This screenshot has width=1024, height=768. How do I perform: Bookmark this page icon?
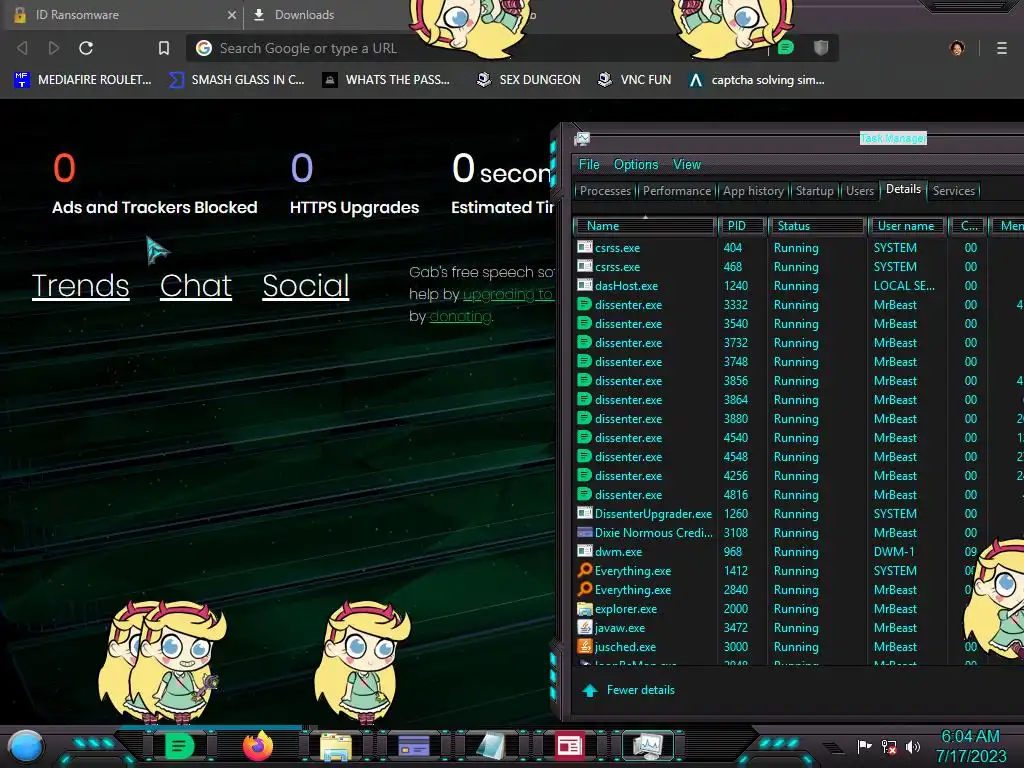click(x=164, y=48)
